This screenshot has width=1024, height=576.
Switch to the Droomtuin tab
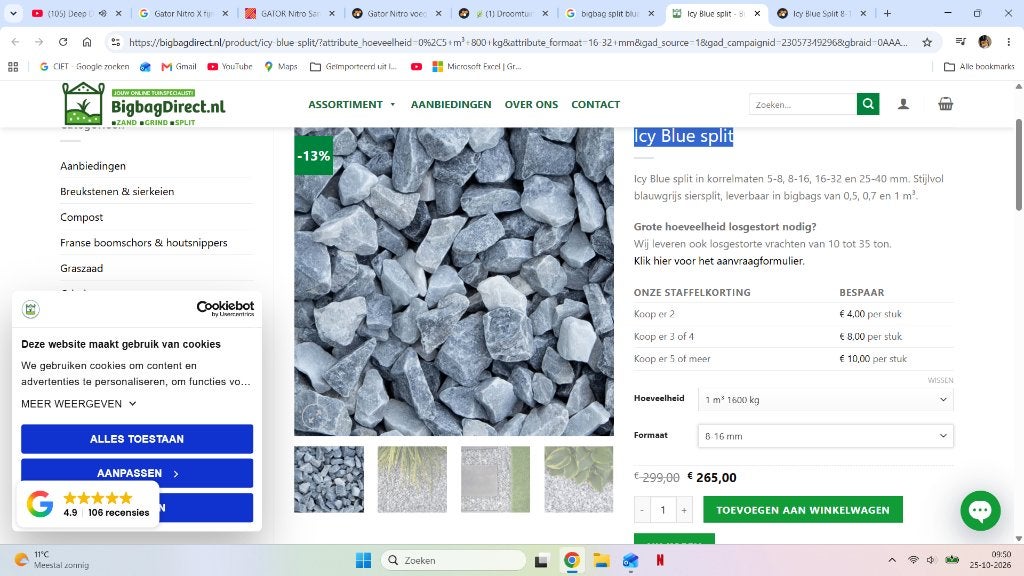tap(504, 13)
